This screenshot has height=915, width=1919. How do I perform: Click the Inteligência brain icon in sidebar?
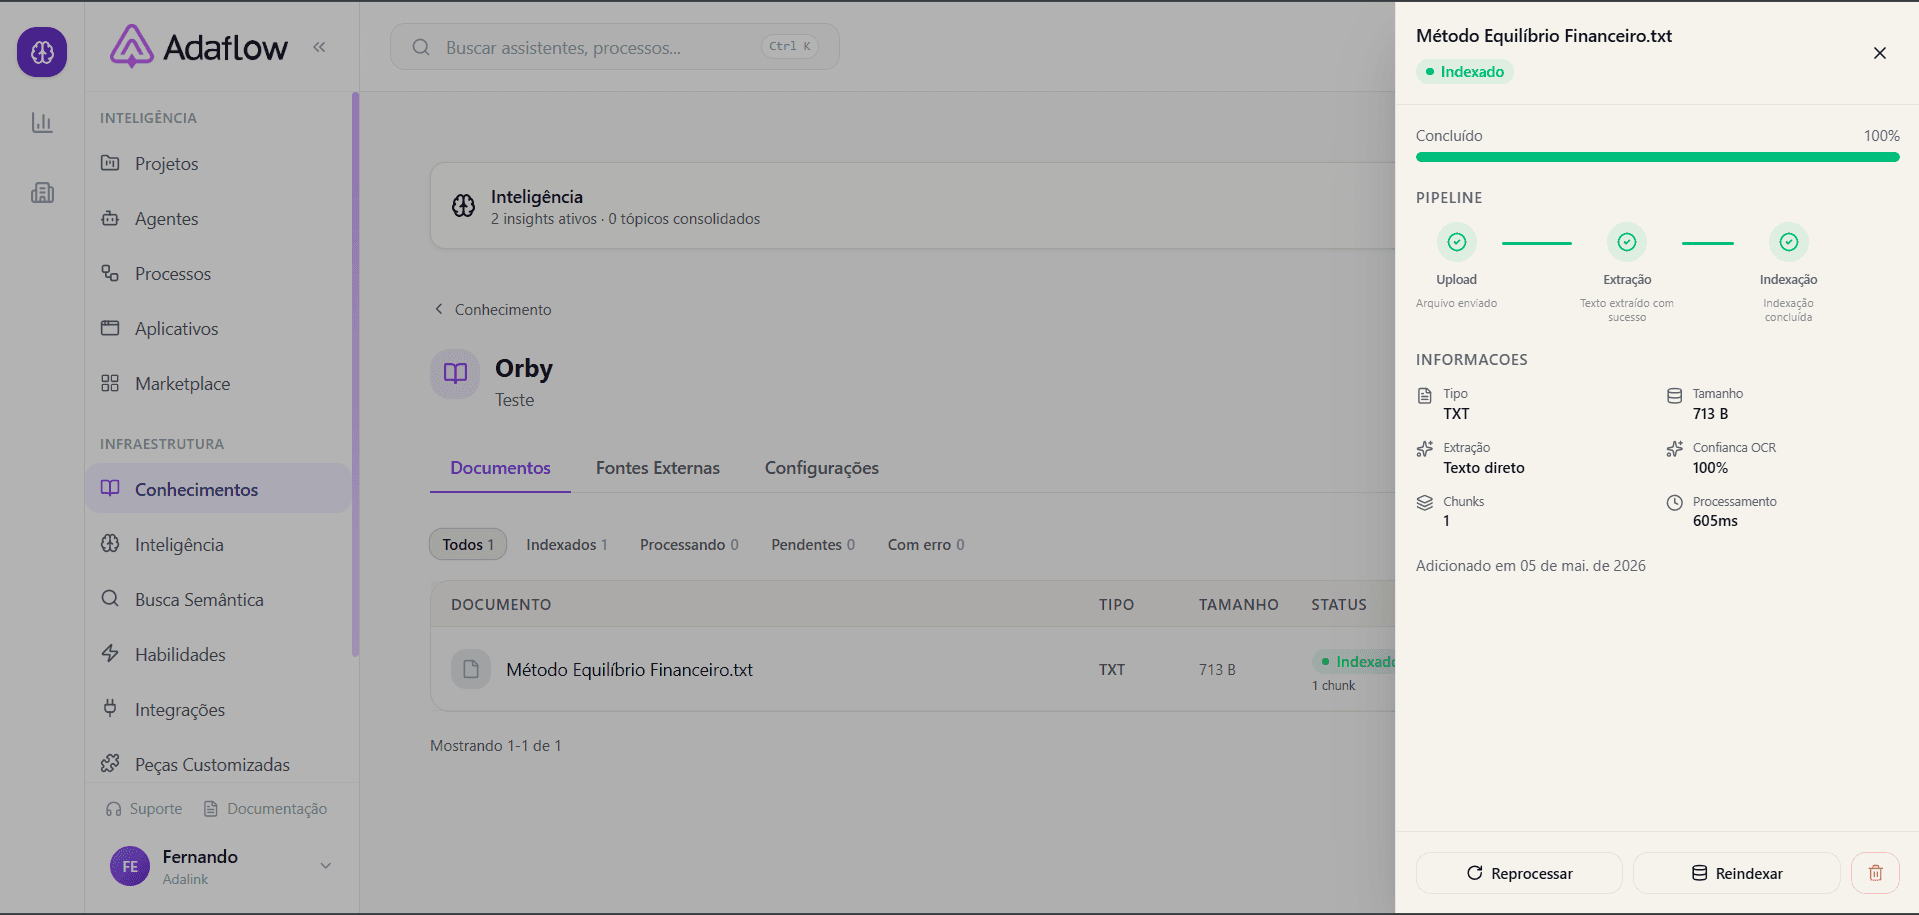(x=110, y=543)
